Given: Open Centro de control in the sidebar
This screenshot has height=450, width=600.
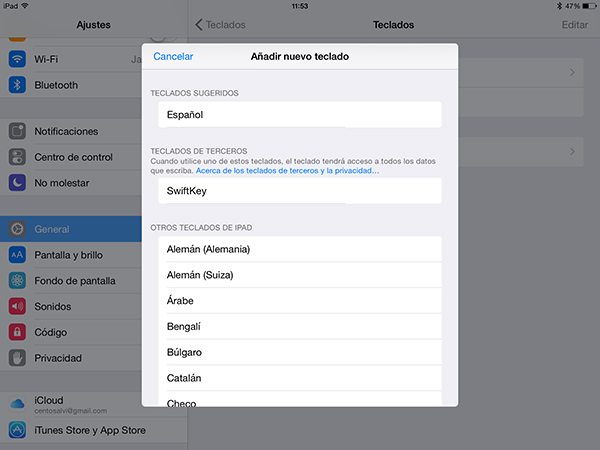Looking at the screenshot, I should [71, 157].
